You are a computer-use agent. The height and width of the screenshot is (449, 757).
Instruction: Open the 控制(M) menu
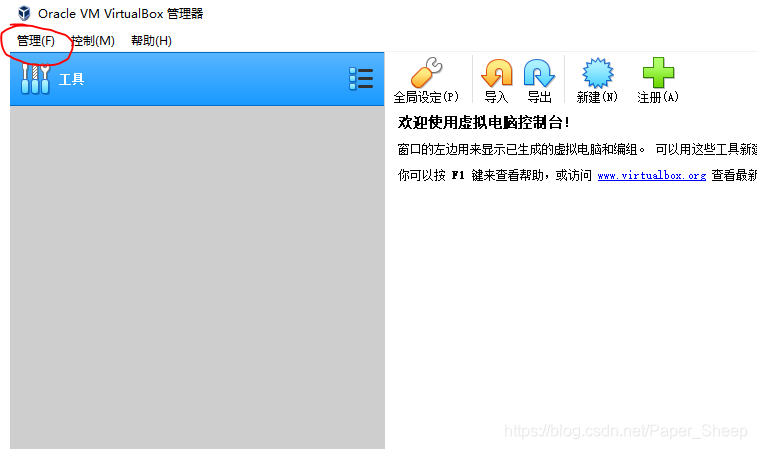pyautogui.click(x=93, y=41)
